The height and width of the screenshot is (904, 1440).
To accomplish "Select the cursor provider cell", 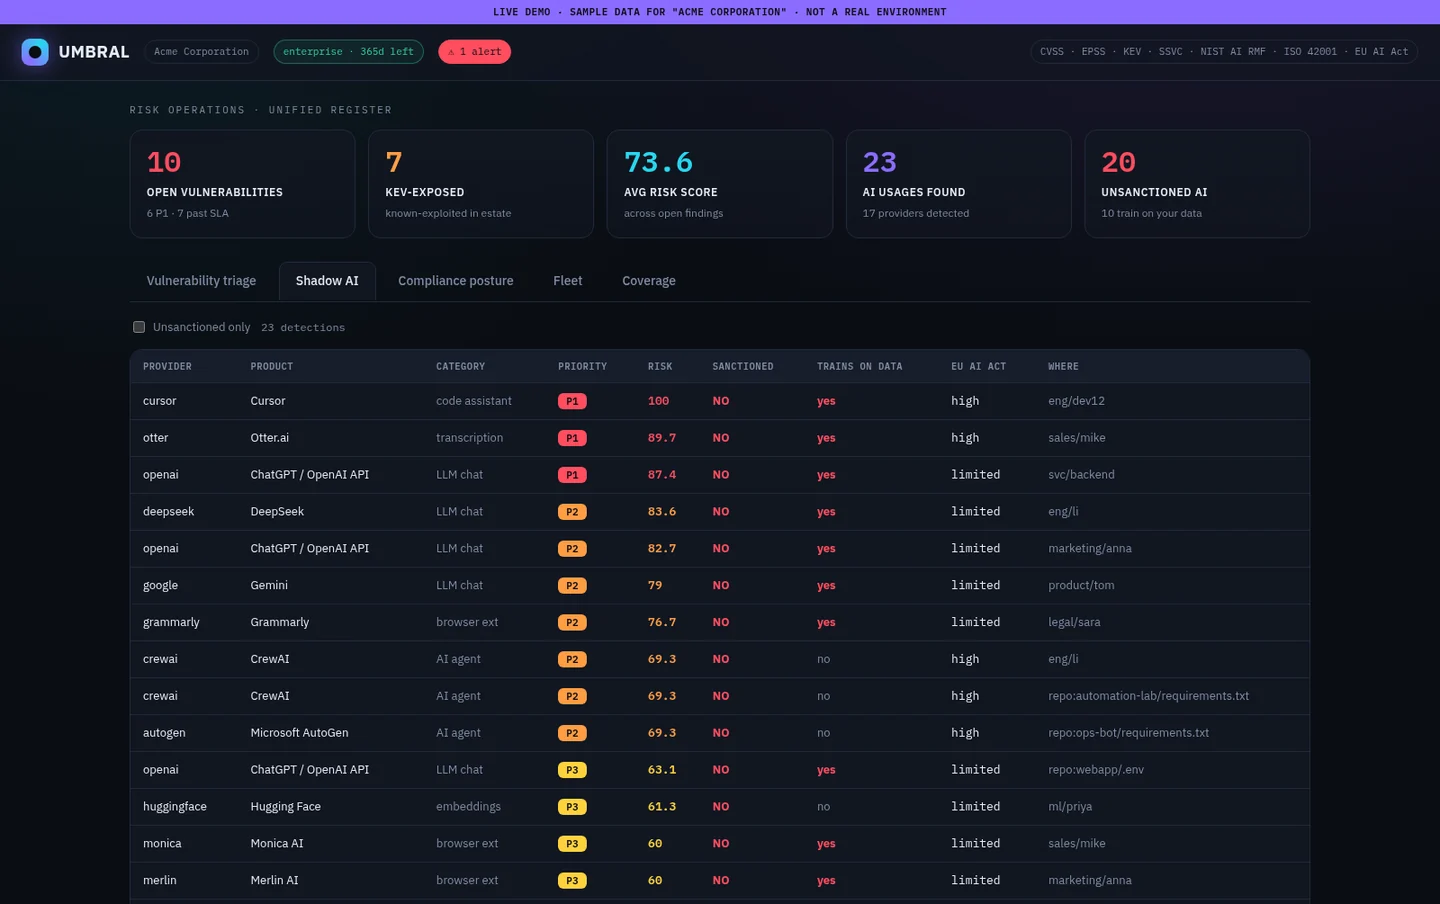I will [x=160, y=401].
